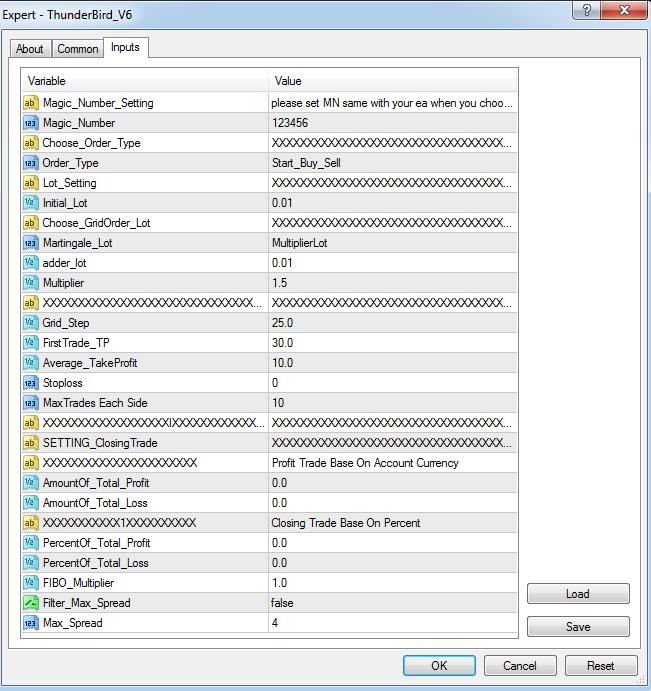The width and height of the screenshot is (651, 691).
Task: Click the Cancel button
Action: 520,665
